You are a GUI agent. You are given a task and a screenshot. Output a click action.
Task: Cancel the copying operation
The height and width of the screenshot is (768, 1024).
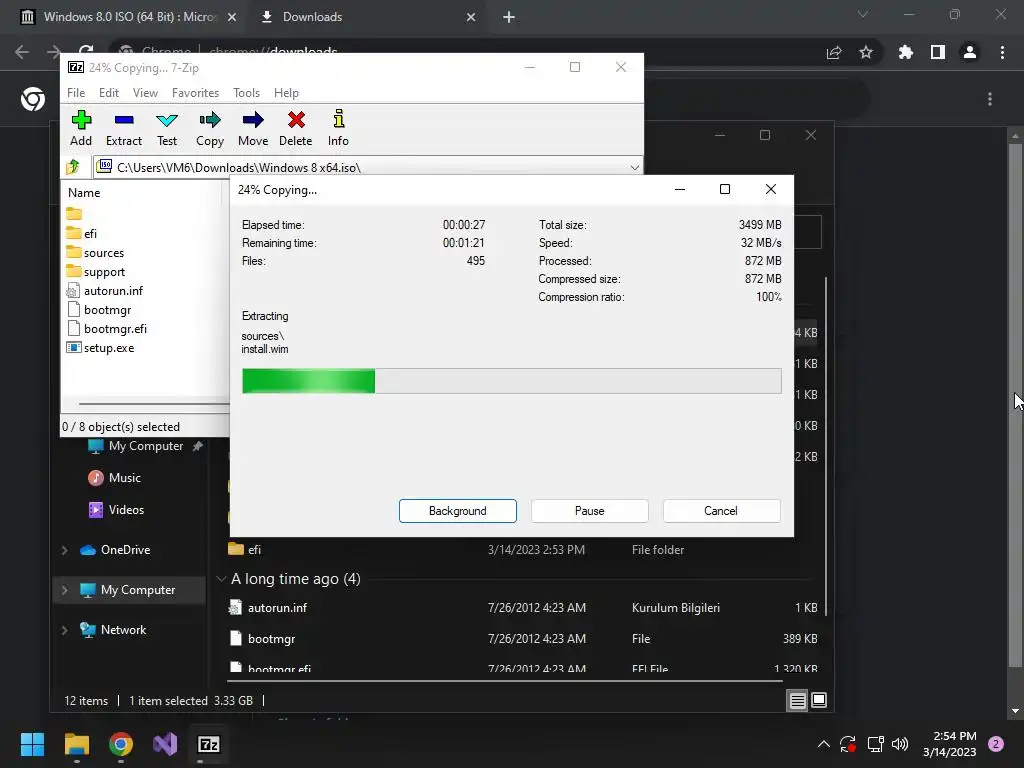click(x=721, y=511)
